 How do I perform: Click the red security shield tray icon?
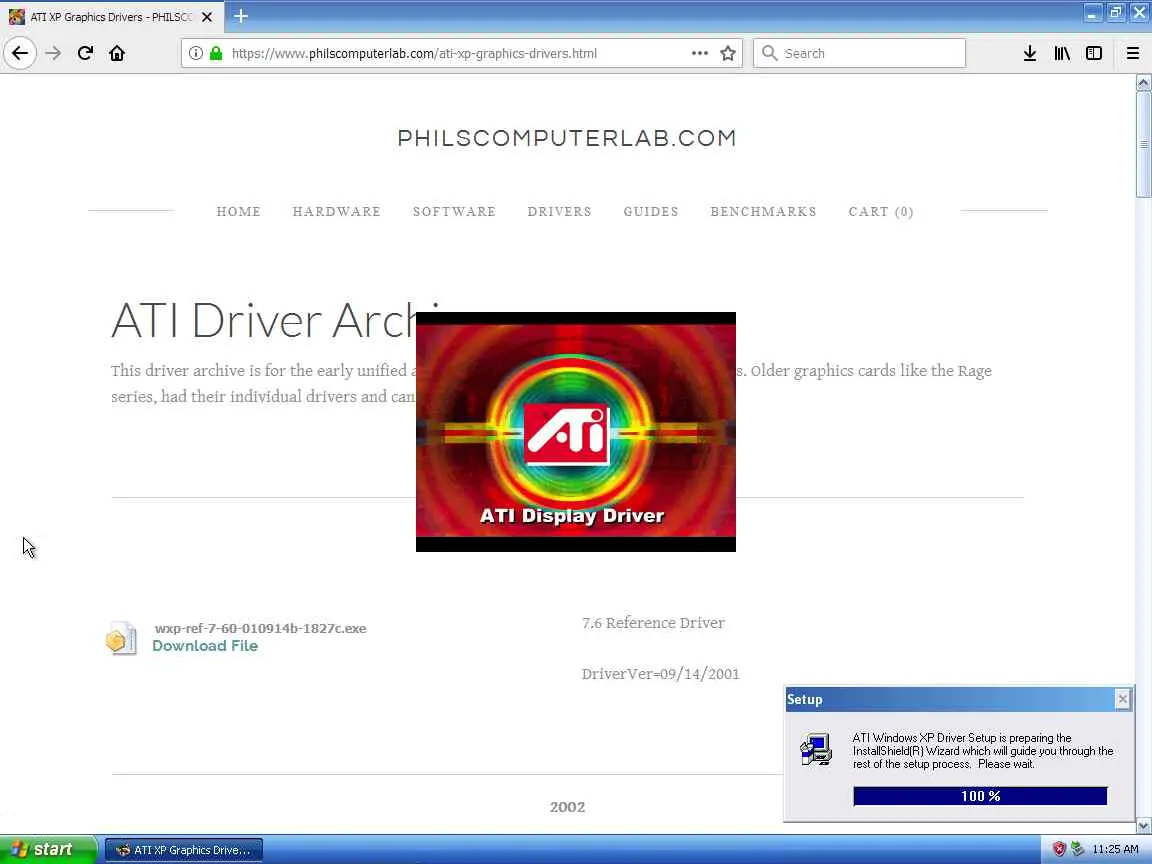(x=1059, y=849)
